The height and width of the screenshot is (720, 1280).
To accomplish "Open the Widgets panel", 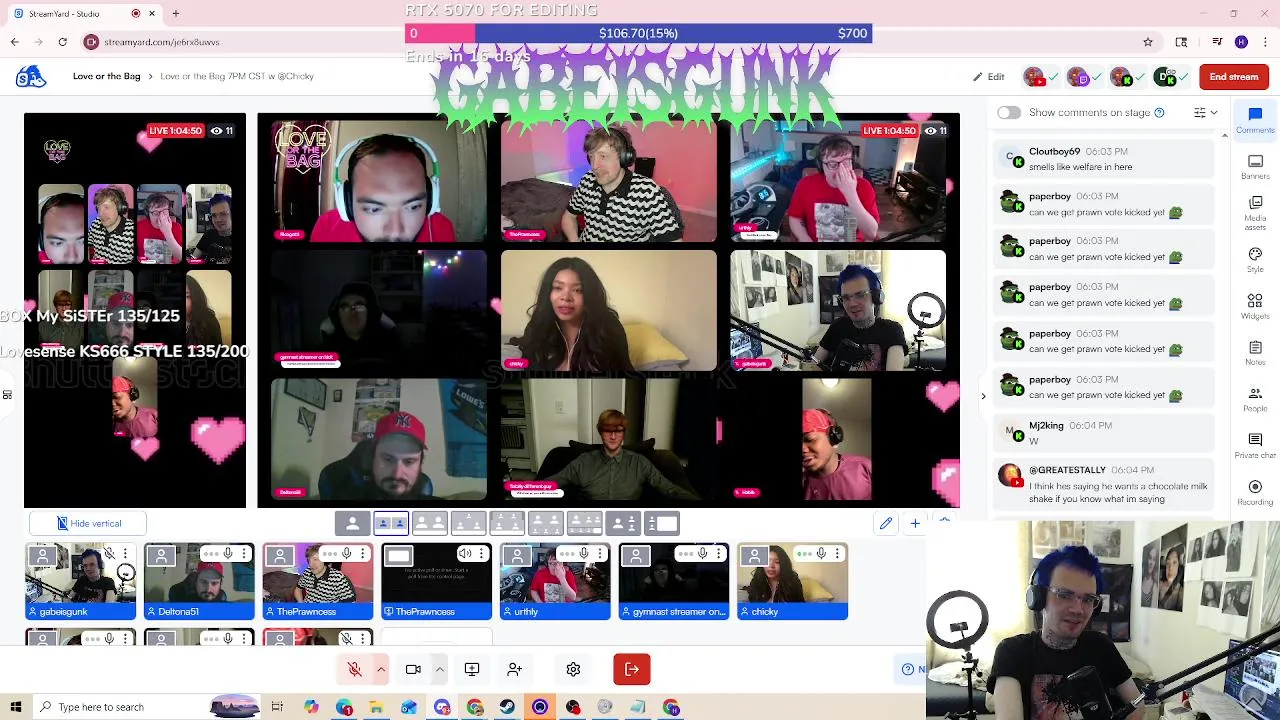I will click(1255, 306).
